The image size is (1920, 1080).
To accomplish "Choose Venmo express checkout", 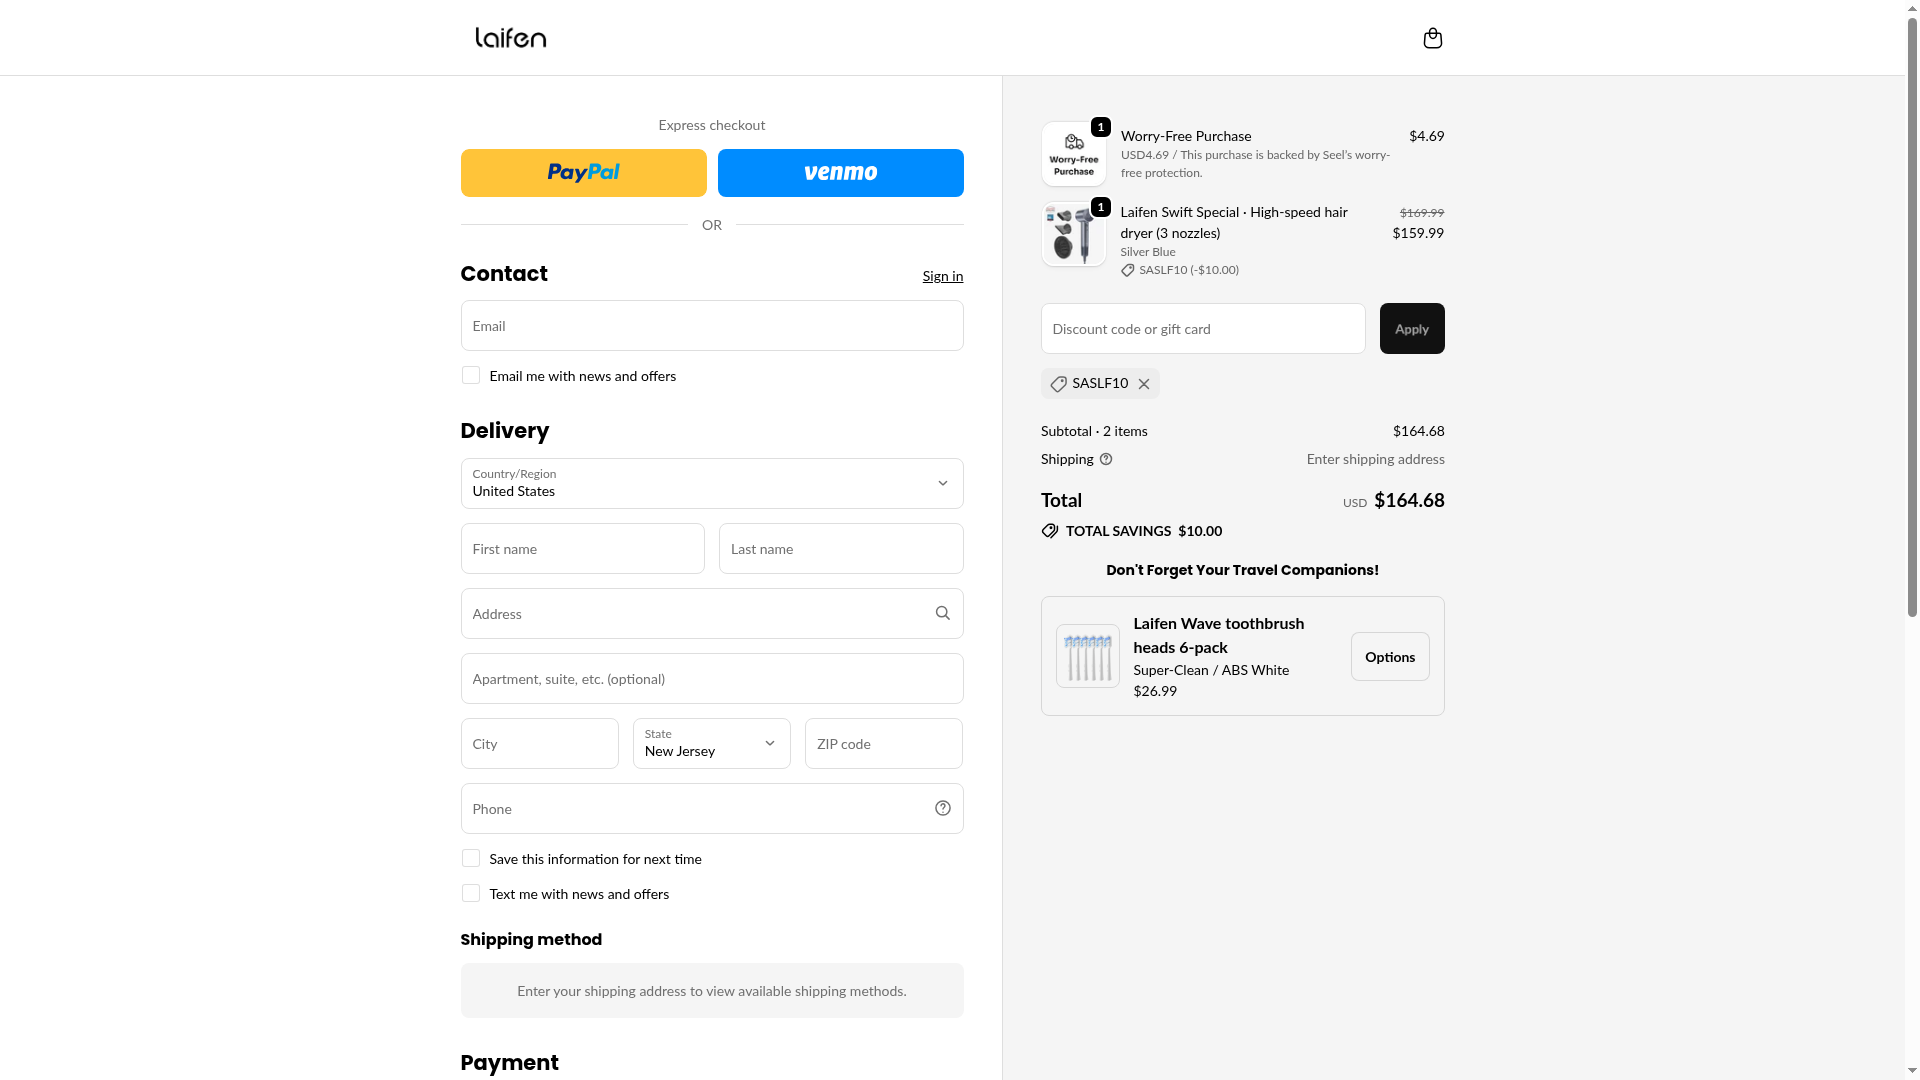I will (x=840, y=173).
